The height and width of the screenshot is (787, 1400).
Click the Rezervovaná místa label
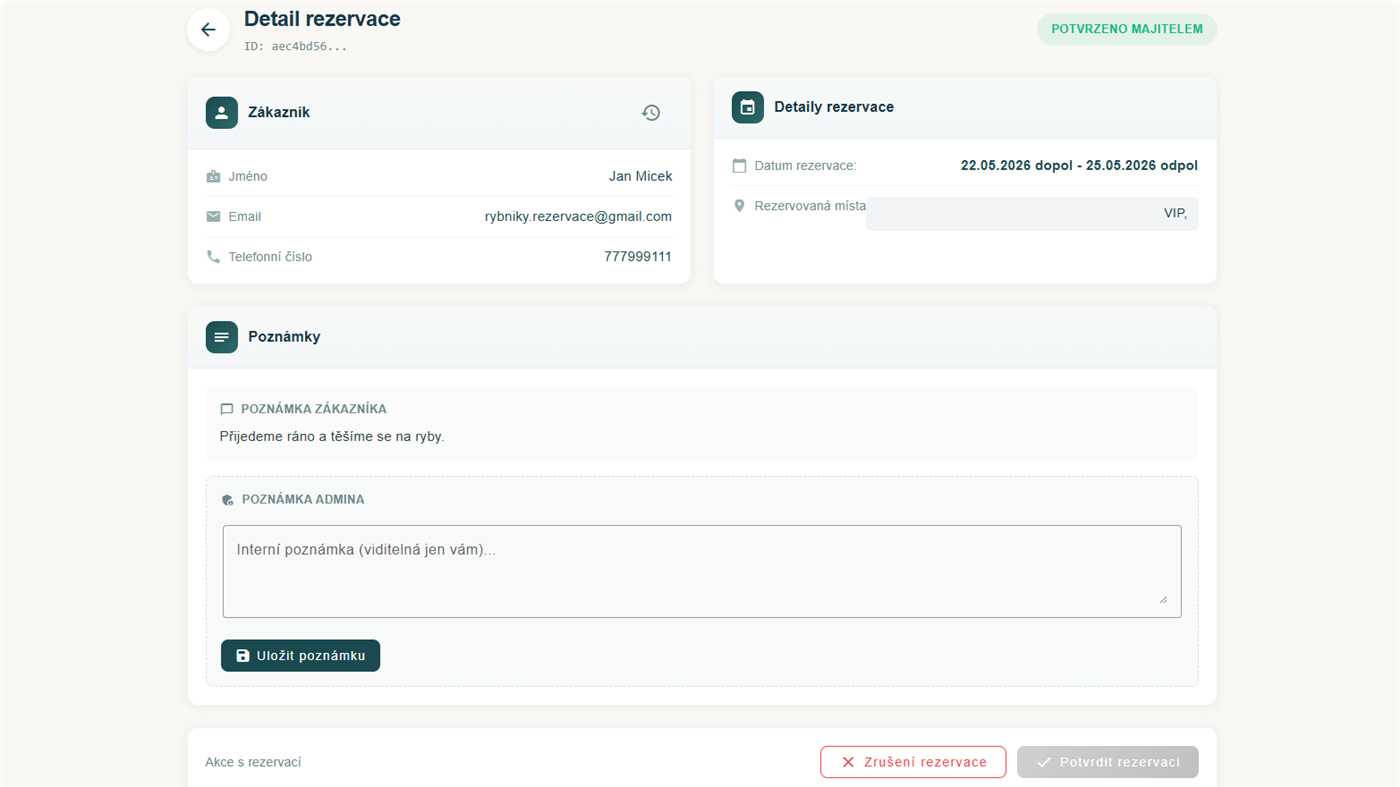tap(810, 206)
